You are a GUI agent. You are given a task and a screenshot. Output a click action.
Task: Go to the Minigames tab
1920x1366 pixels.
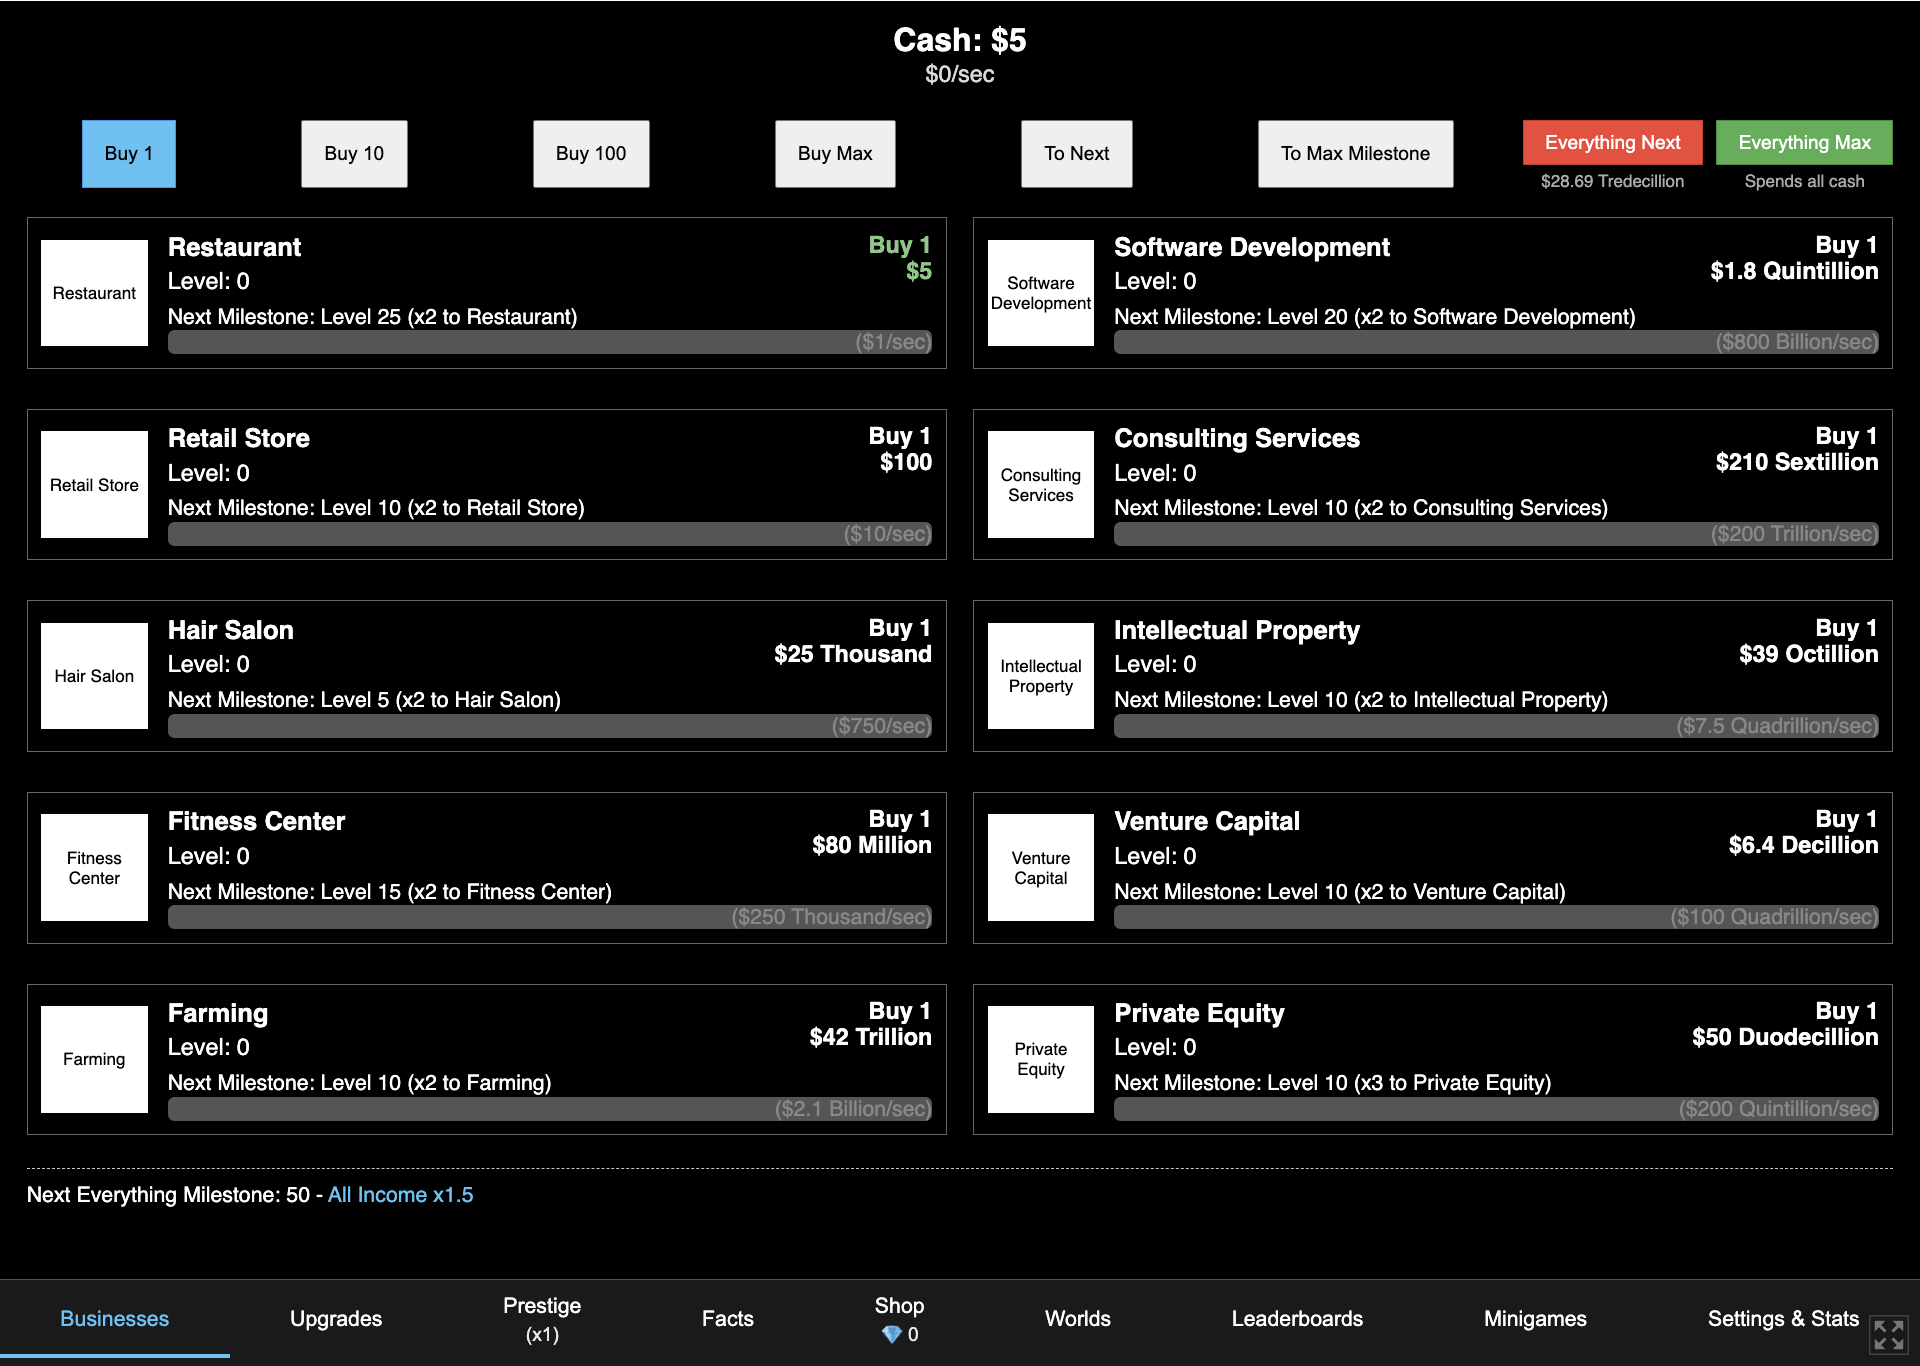(x=1535, y=1319)
